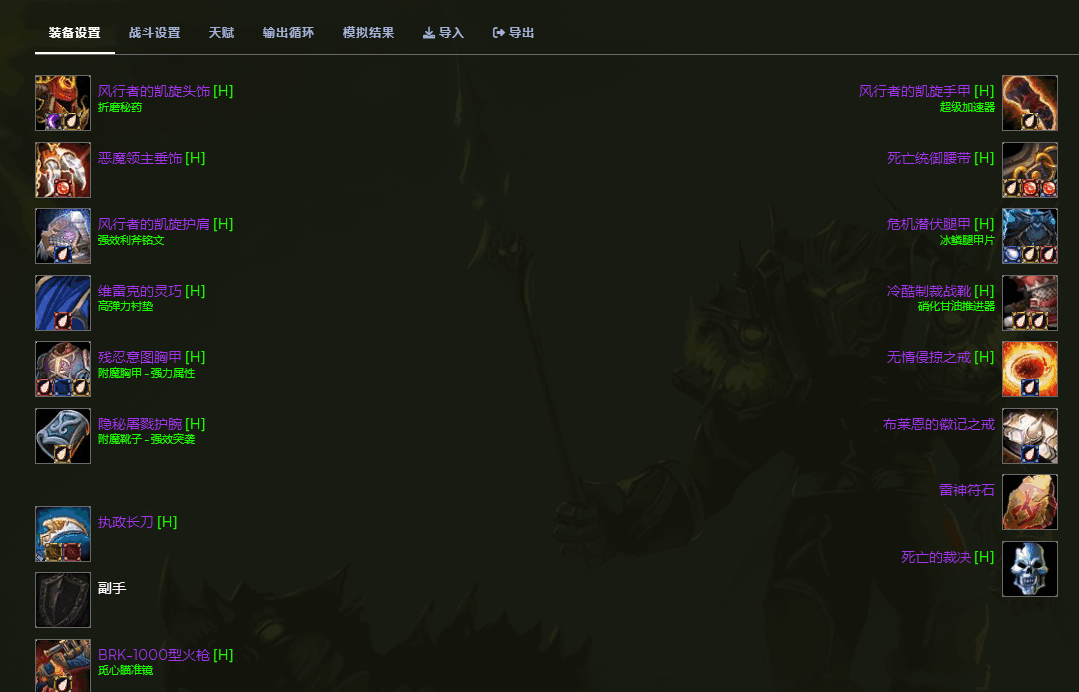Click the 导入 import button
Image resolution: width=1079 pixels, height=692 pixels.
[x=443, y=33]
